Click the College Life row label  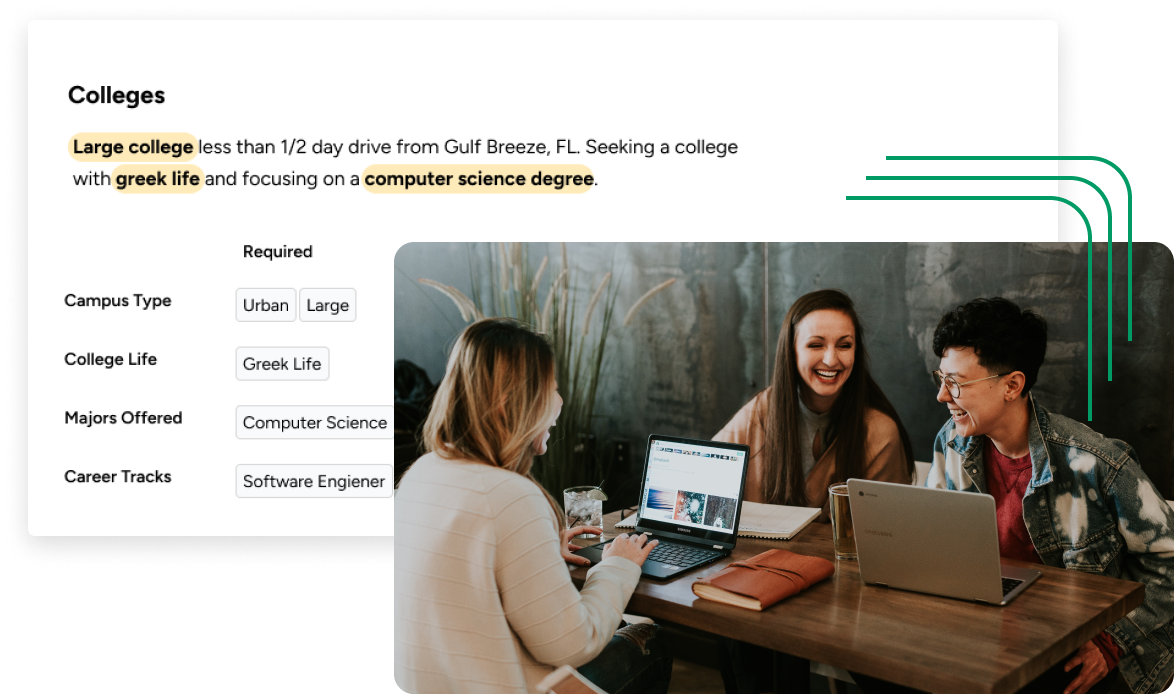coord(111,359)
